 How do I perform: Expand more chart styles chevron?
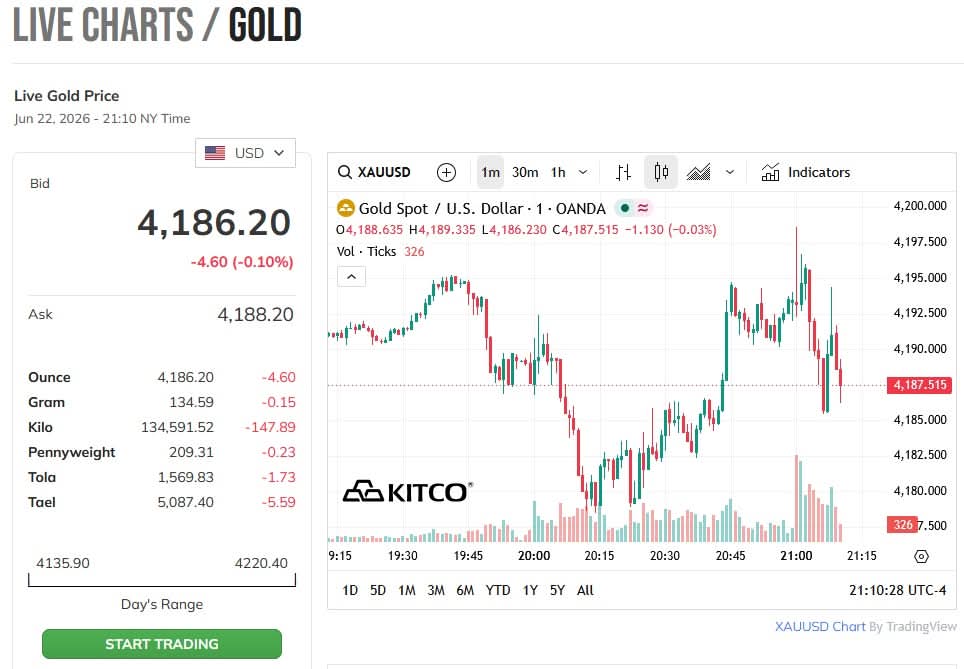[730, 173]
